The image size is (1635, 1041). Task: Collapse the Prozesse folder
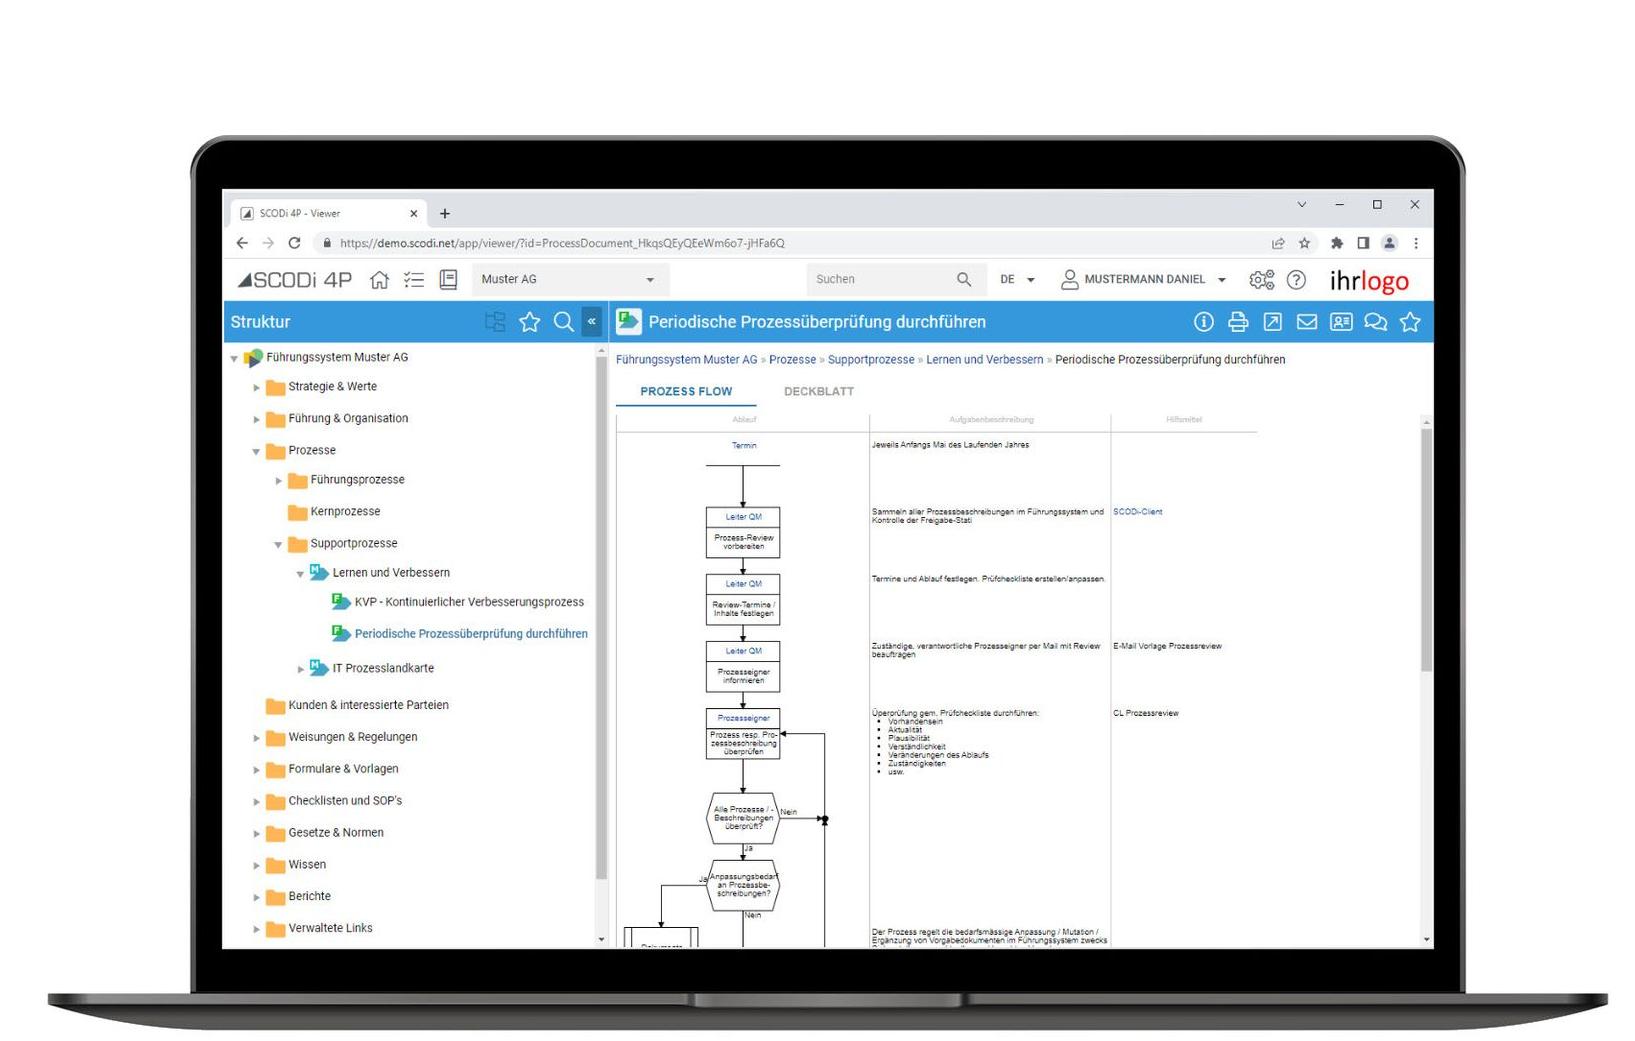(x=256, y=452)
